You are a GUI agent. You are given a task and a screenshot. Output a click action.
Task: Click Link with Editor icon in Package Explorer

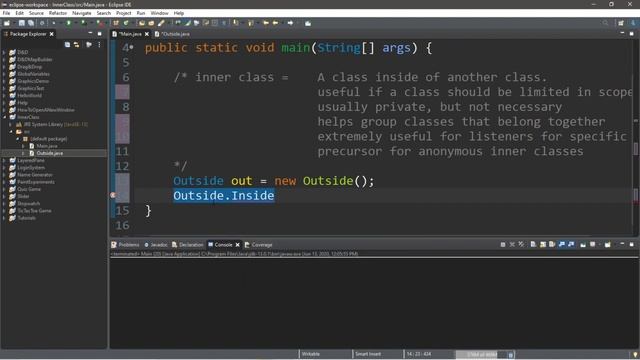77,44
